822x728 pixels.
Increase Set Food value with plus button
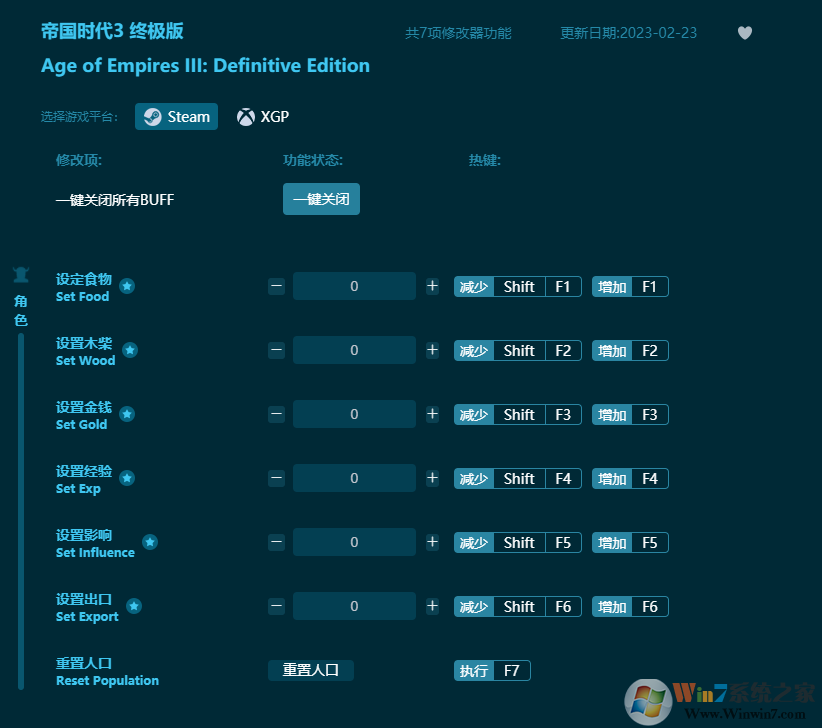click(x=432, y=286)
